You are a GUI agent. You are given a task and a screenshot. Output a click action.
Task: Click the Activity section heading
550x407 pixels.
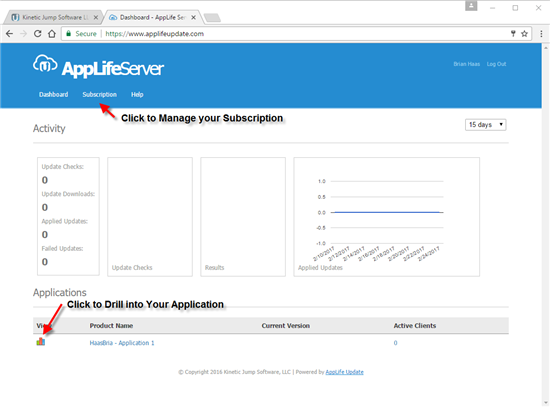click(49, 128)
